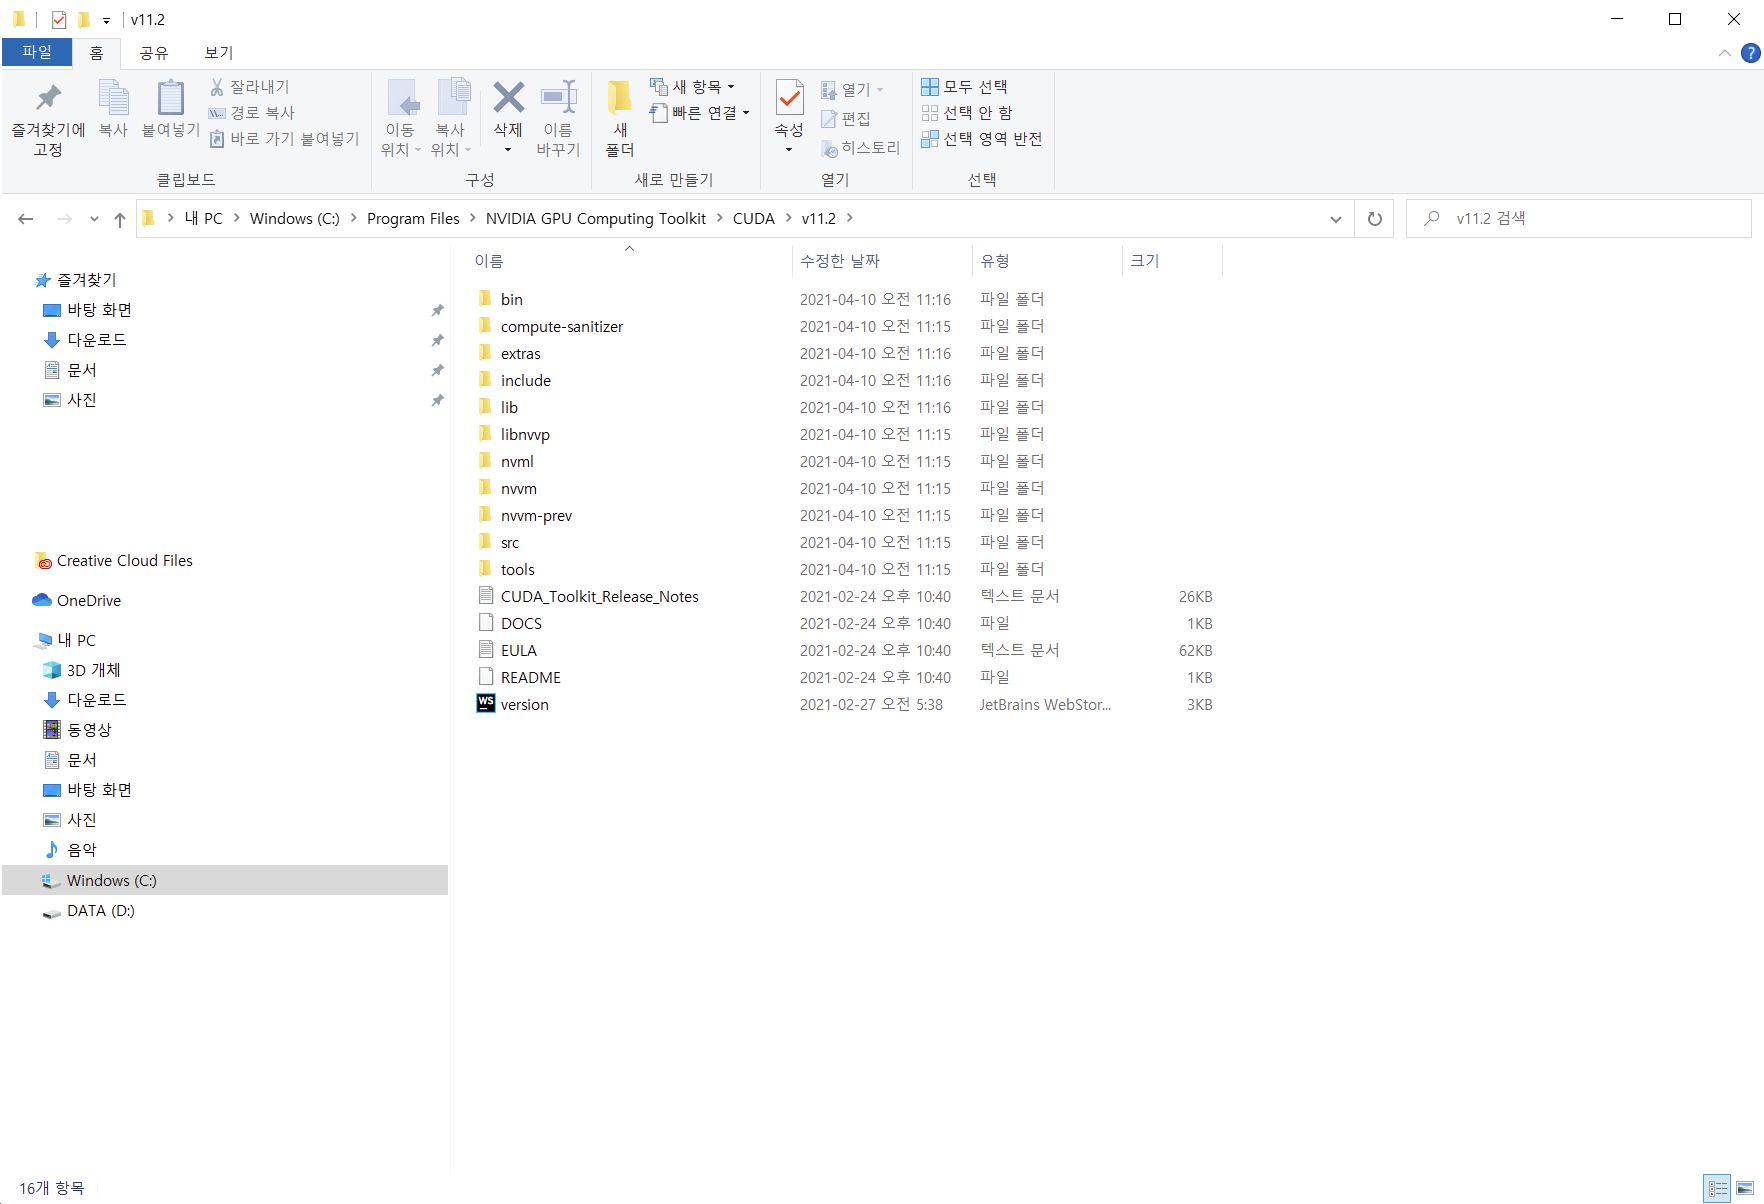
Task: Select the 홈 (Home) ribbon tab
Action: (x=97, y=53)
